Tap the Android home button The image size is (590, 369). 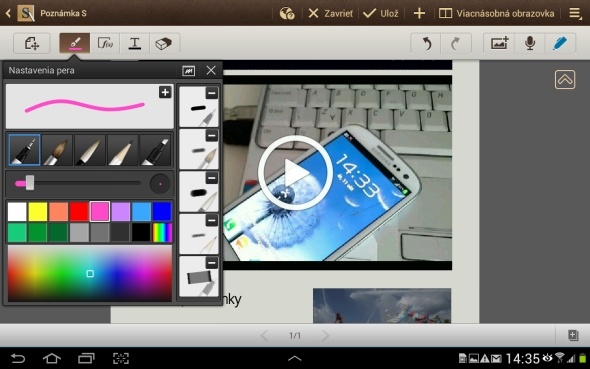click(x=52, y=358)
